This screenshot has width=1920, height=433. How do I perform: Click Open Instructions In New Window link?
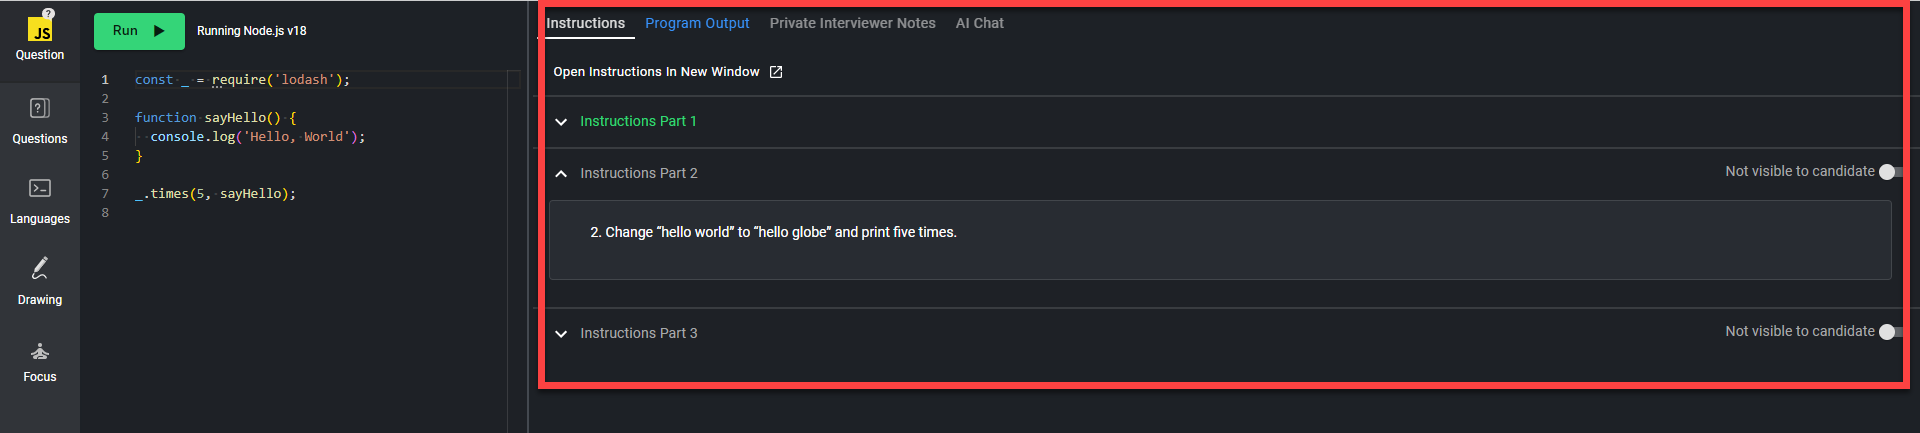tap(656, 72)
